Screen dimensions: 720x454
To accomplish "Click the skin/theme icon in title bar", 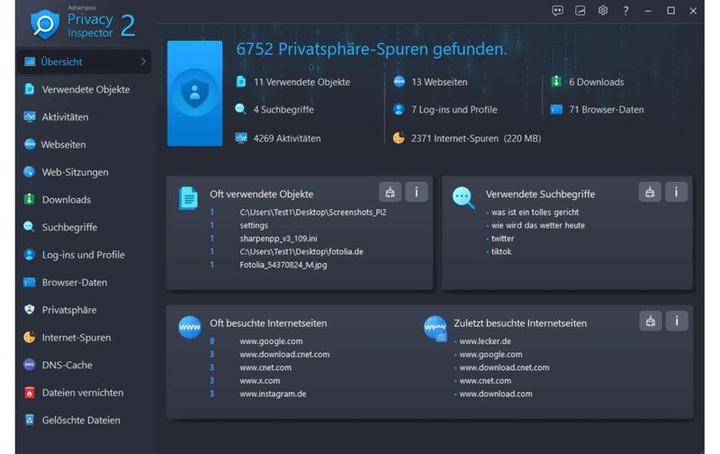I will 580,11.
